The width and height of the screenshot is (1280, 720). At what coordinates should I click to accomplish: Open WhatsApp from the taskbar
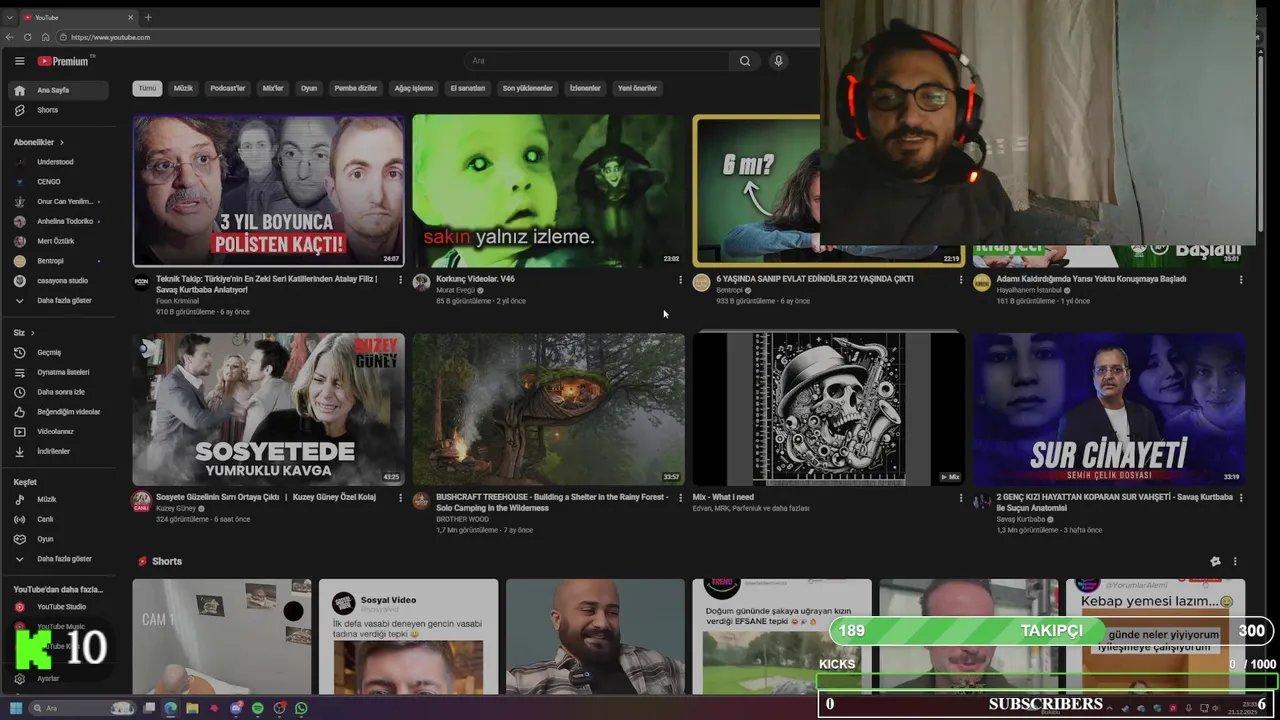pyautogui.click(x=301, y=708)
